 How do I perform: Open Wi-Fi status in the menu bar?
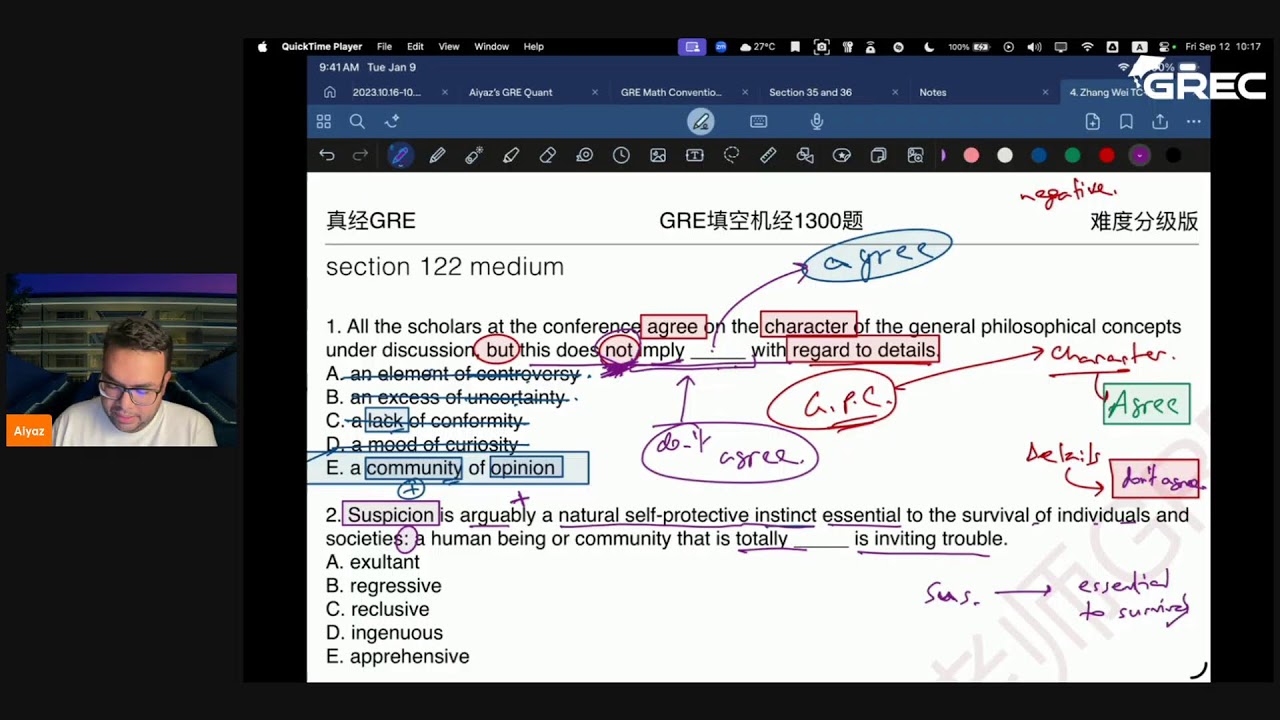pyautogui.click(x=1087, y=47)
